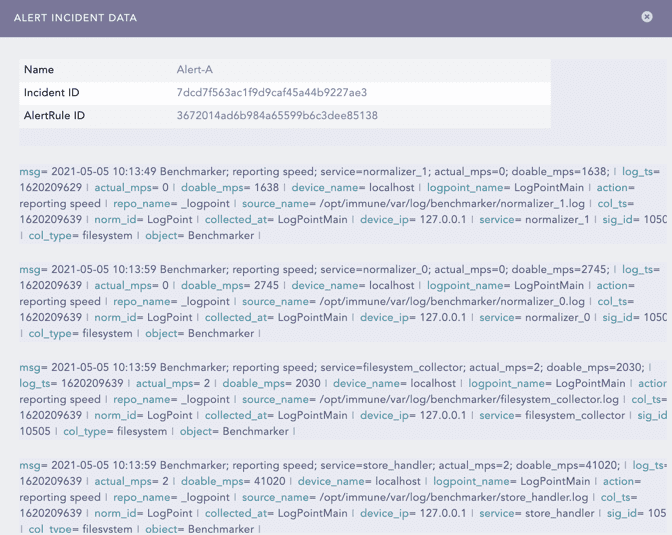672x535 pixels.
Task: Click service field with value normalizer_1
Action: pos(500,219)
